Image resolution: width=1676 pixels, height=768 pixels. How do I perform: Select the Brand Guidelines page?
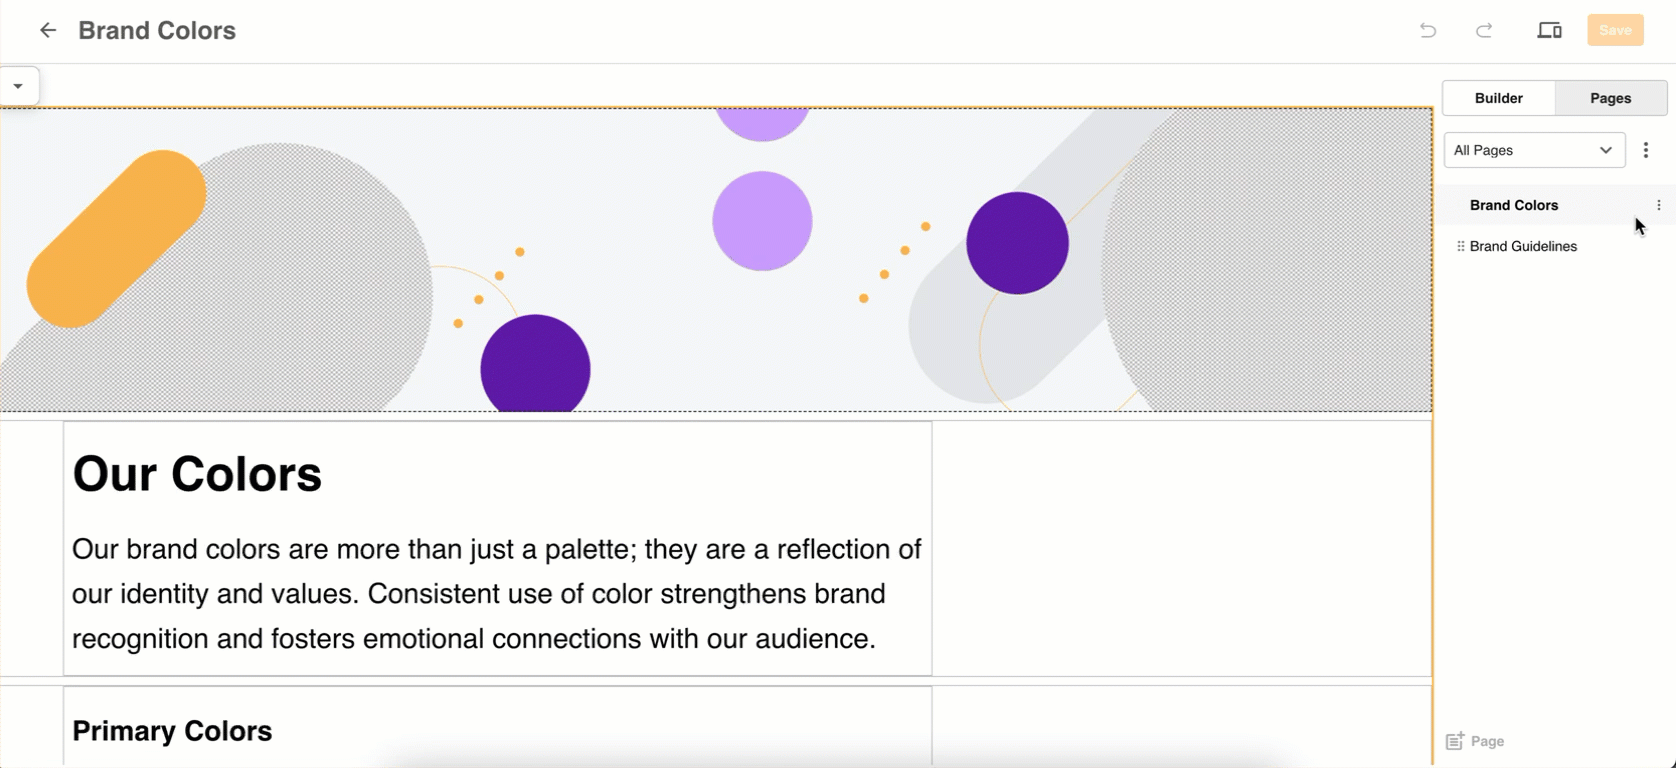(x=1523, y=246)
